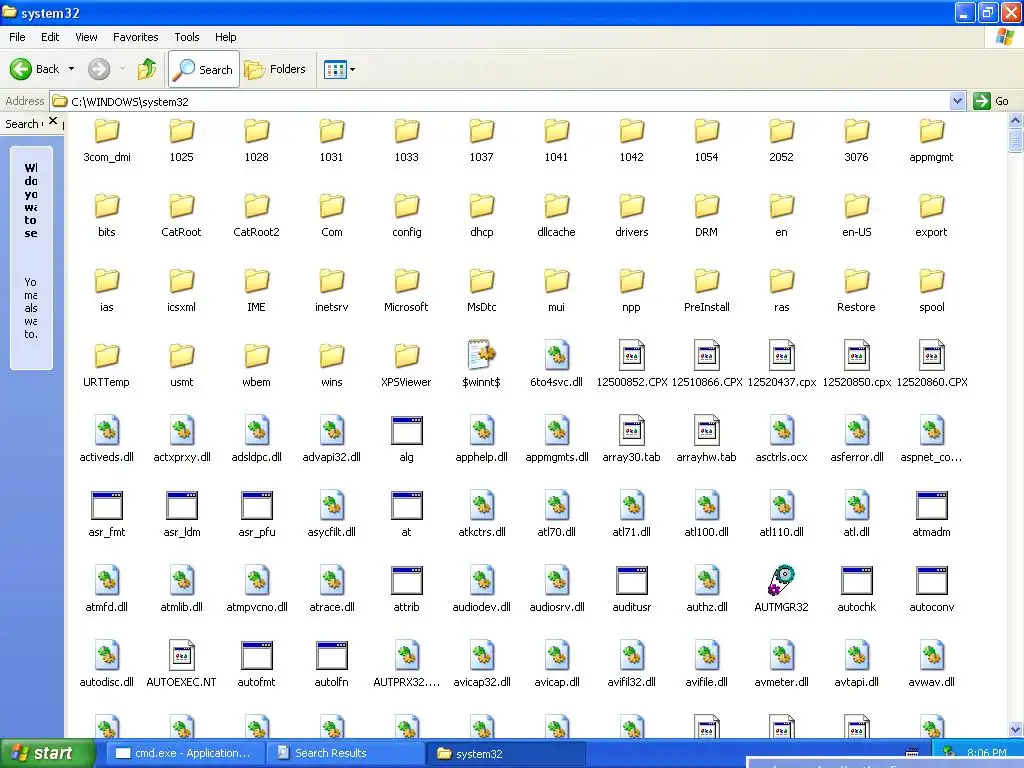The image size is (1024, 768).
Task: Select the wbem folder icon
Action: coord(256,357)
